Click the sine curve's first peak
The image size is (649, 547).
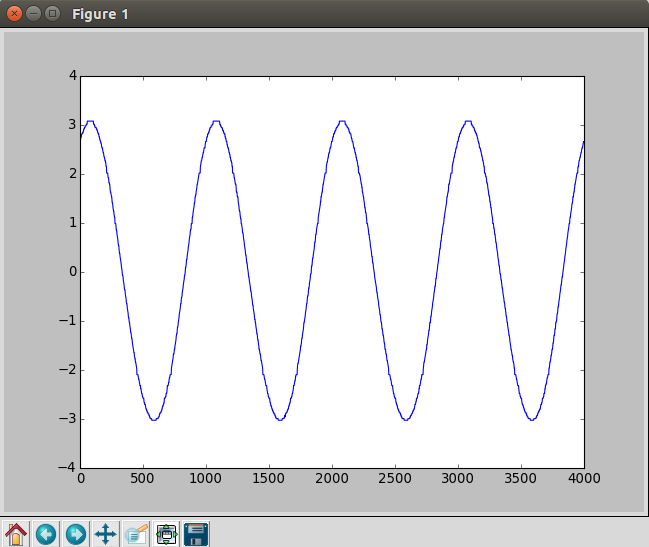point(90,122)
